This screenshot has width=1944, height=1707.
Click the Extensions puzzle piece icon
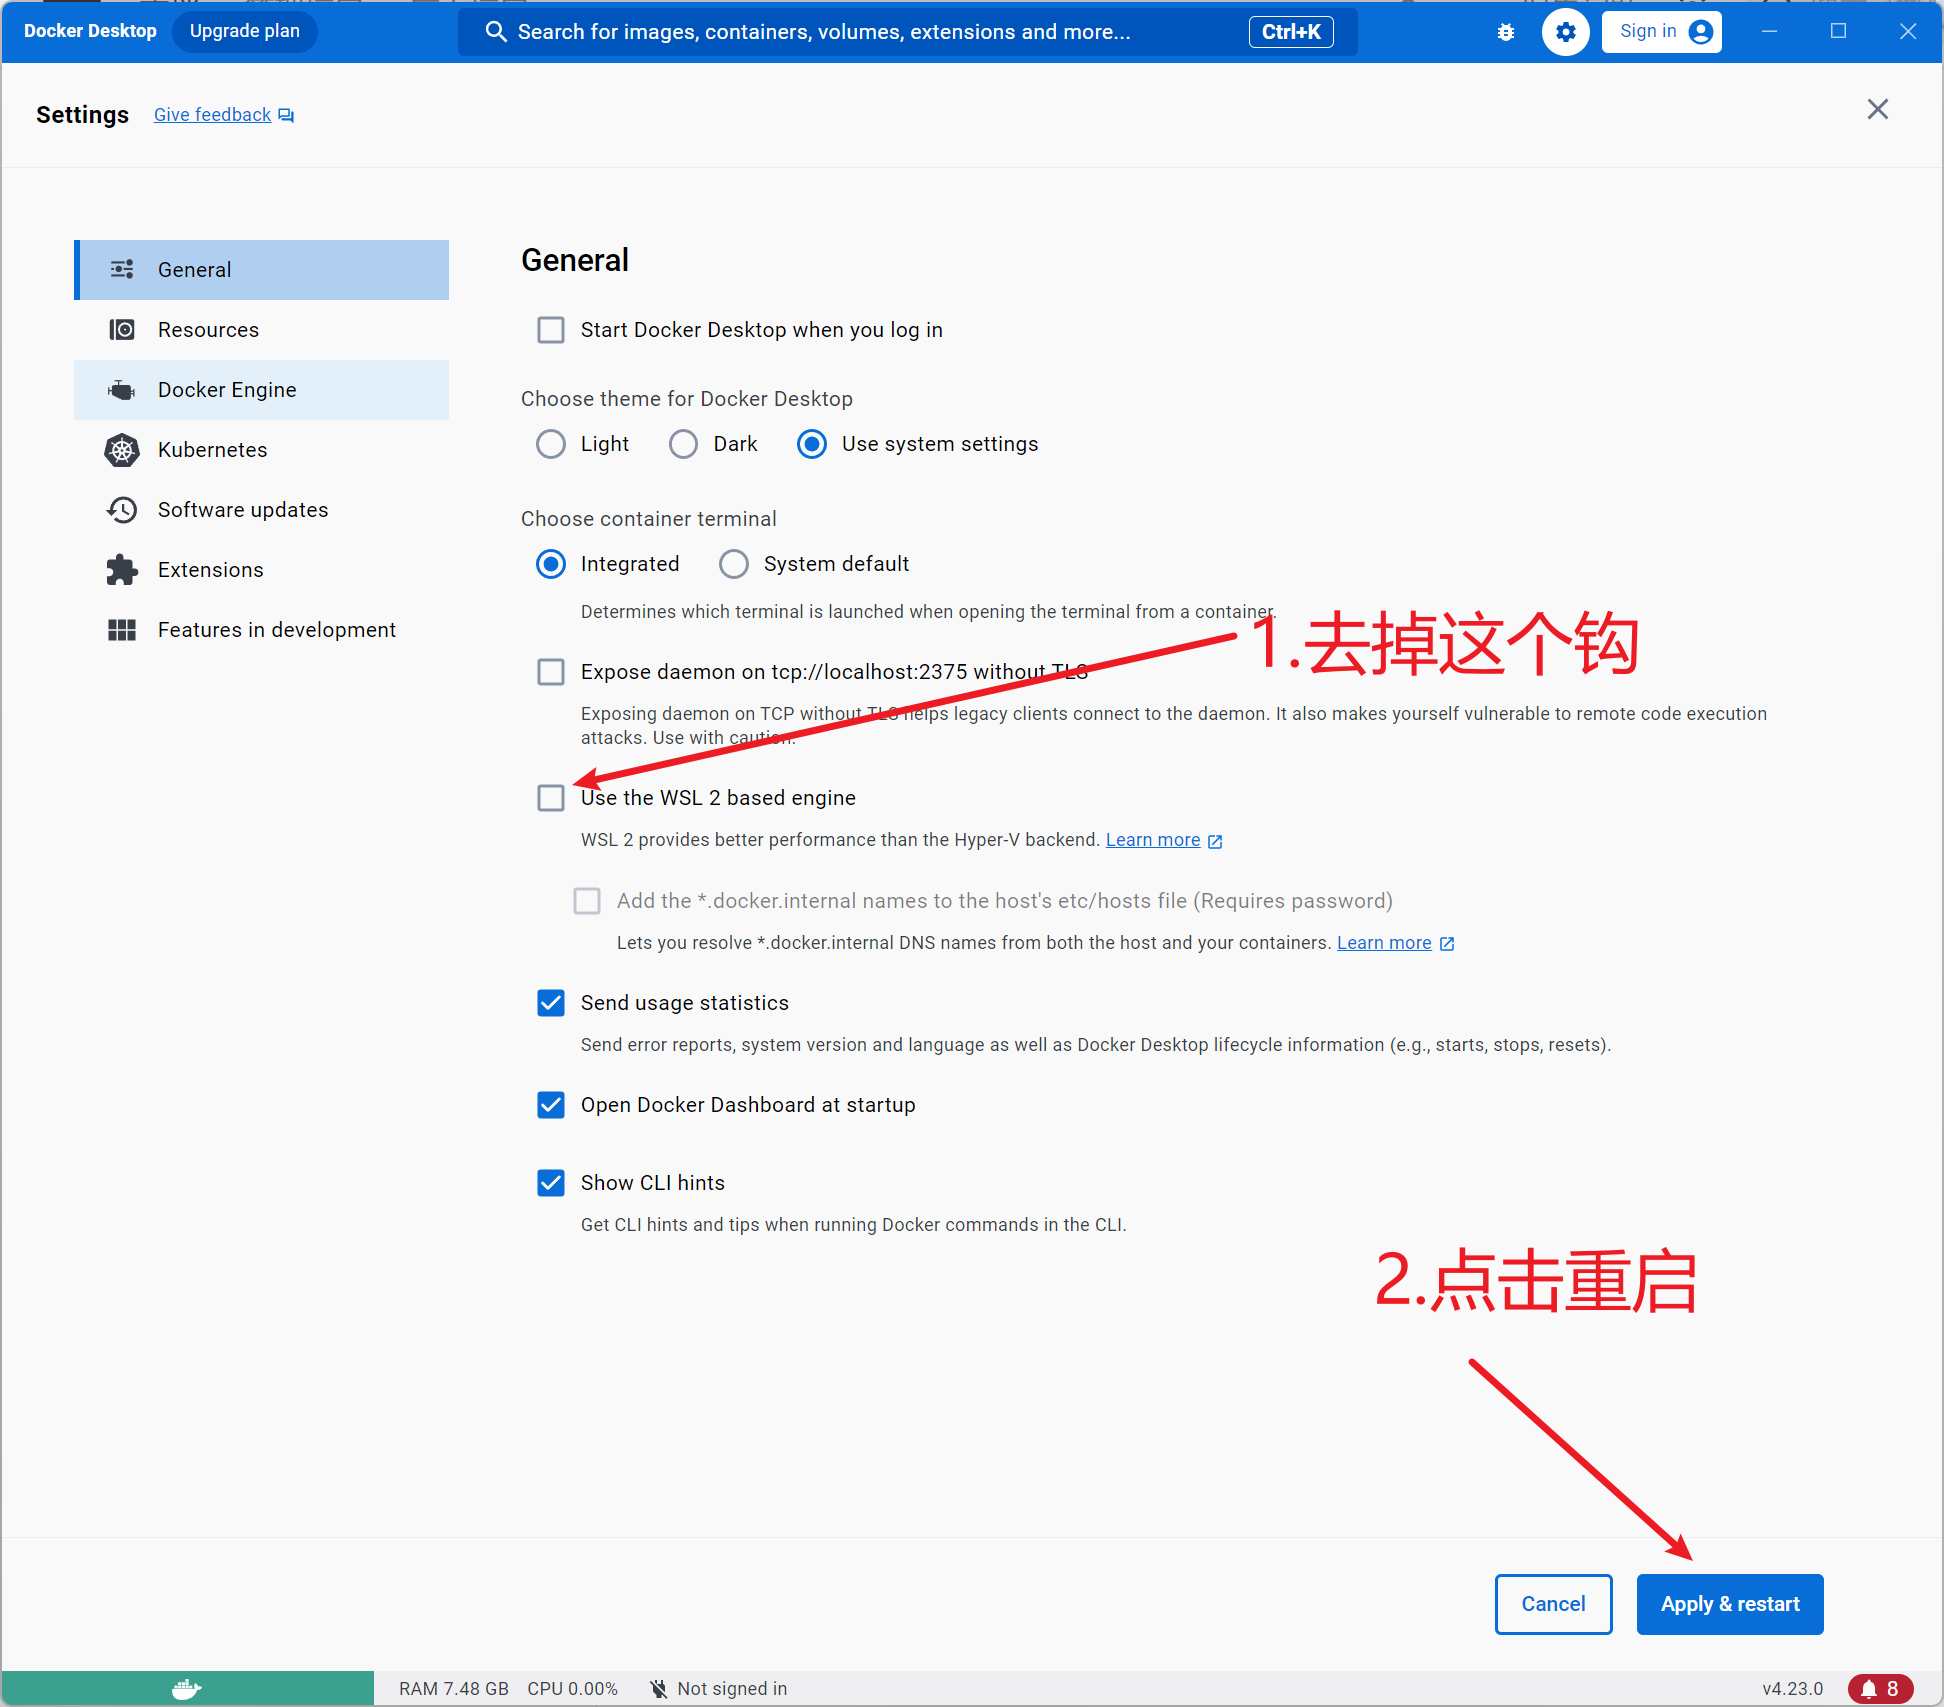coord(122,570)
